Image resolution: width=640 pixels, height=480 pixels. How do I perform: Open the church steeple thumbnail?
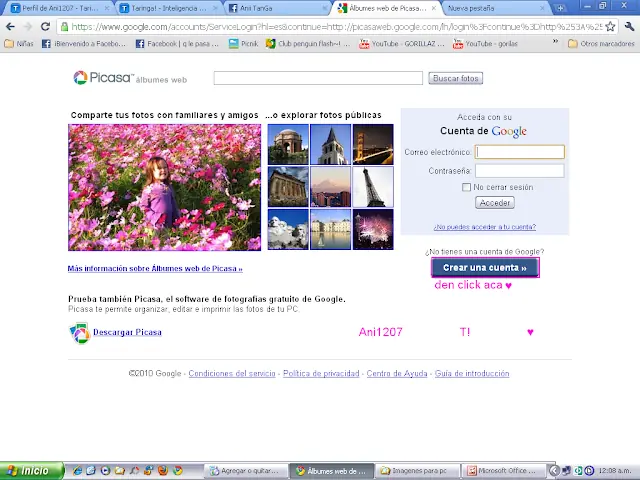pos(331,144)
